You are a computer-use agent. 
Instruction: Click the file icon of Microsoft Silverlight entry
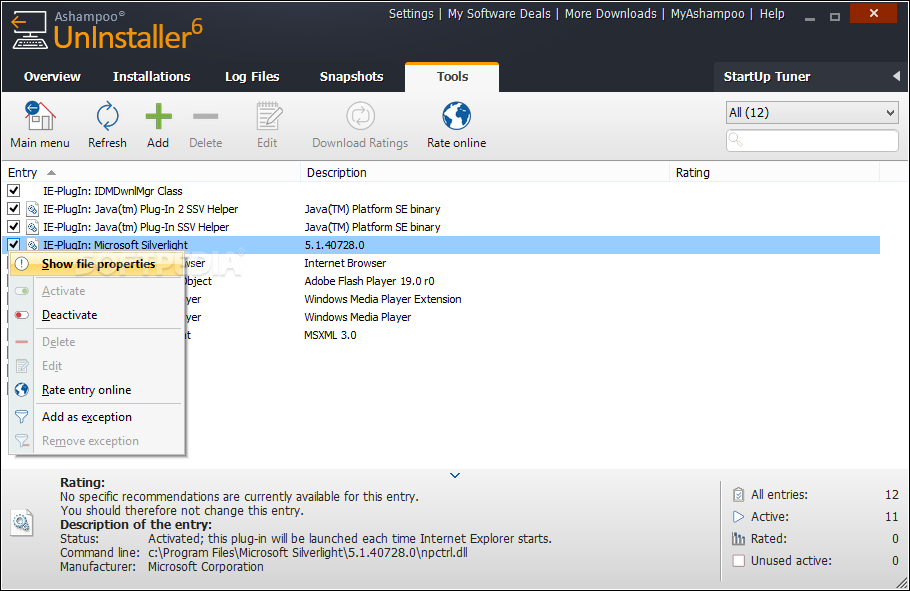tap(32, 245)
